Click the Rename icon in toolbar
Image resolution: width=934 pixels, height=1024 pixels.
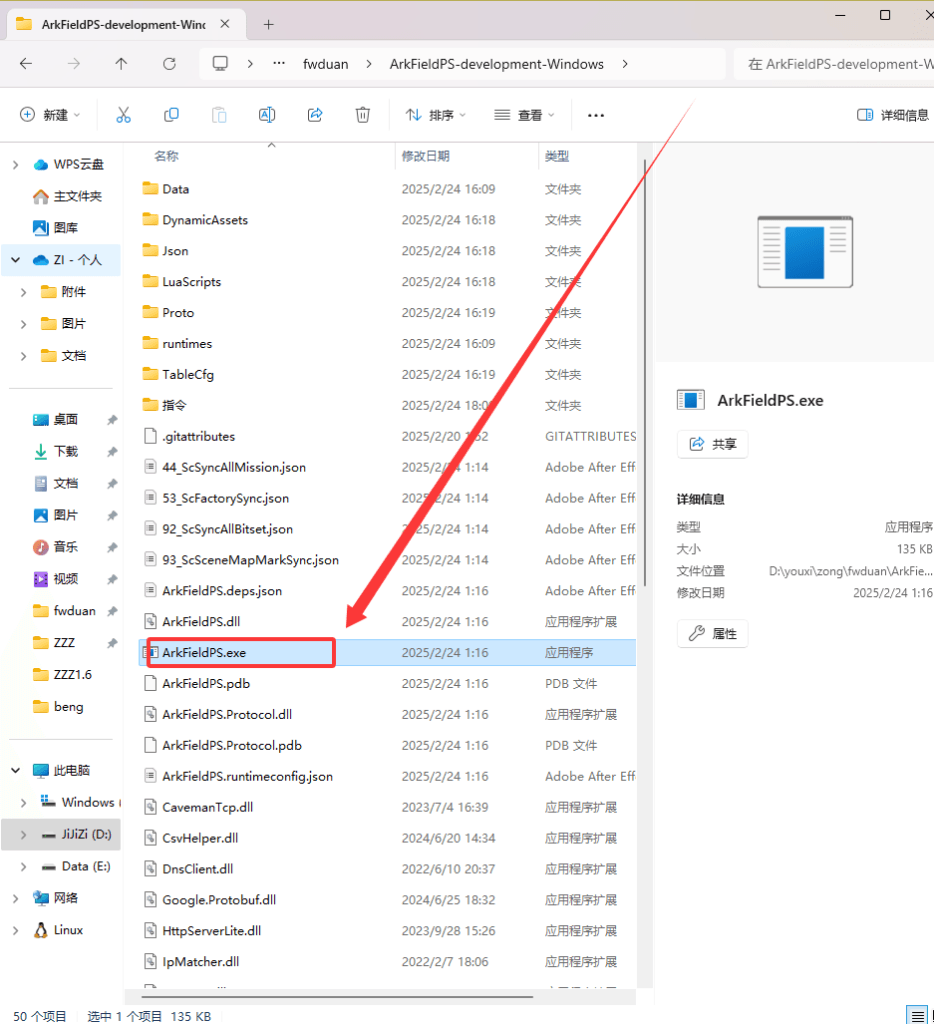(x=267, y=115)
